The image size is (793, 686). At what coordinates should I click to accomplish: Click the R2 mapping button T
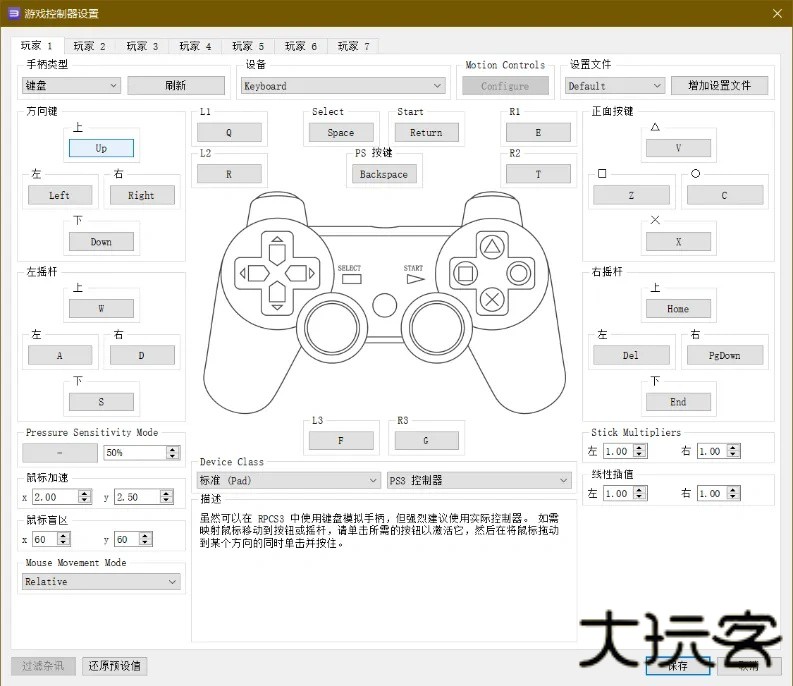coord(538,174)
